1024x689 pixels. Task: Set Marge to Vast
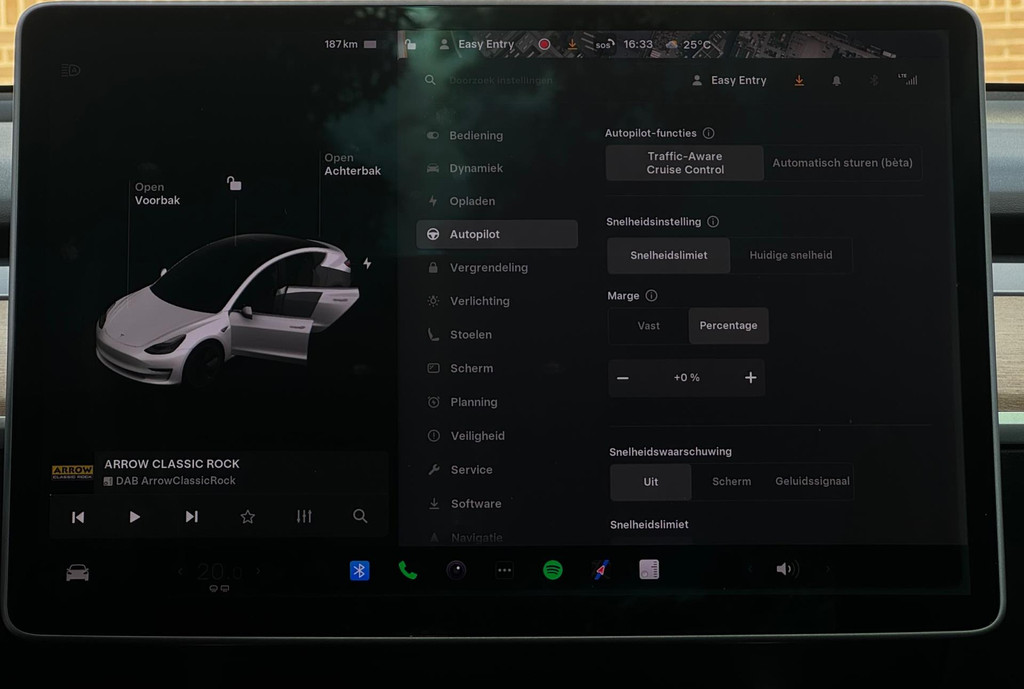648,326
